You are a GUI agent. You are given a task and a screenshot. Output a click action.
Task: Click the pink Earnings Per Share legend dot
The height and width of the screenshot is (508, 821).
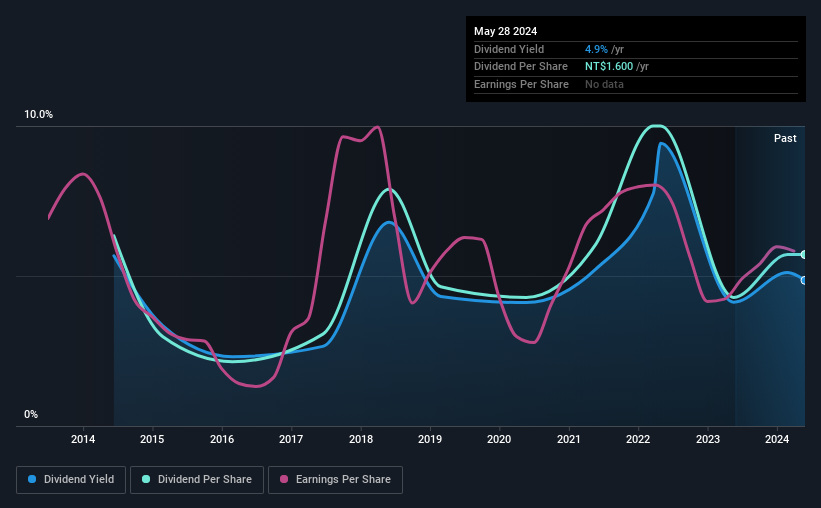coord(284,479)
